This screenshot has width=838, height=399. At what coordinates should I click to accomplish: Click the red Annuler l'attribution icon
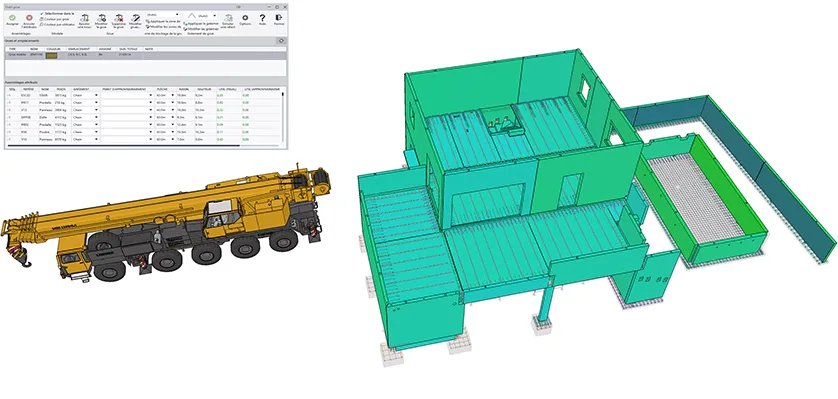29,18
